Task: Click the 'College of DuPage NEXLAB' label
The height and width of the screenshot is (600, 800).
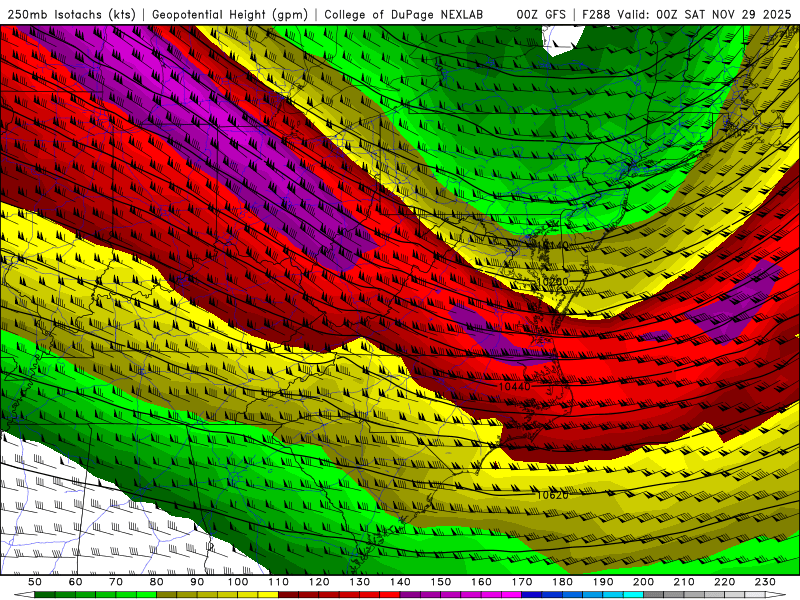Action: coord(404,15)
